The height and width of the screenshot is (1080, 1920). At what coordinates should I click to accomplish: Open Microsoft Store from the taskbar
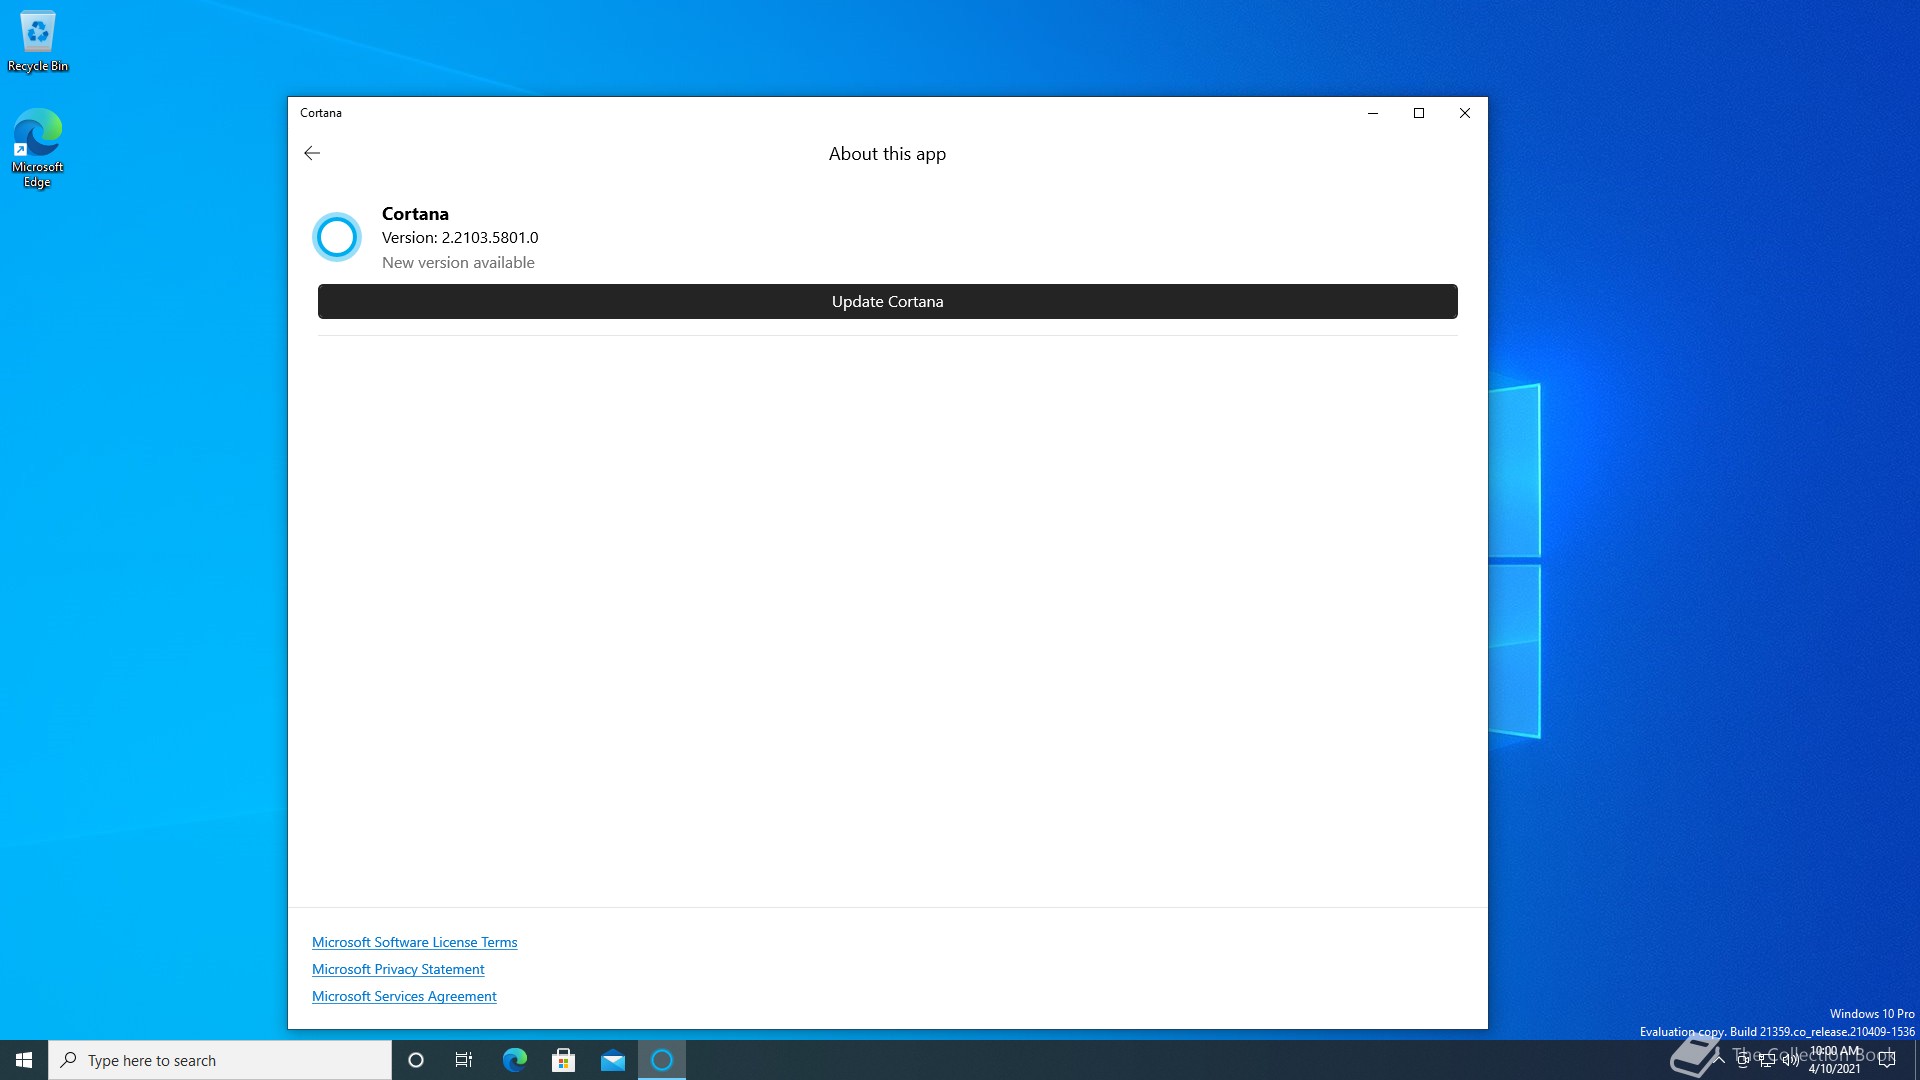pyautogui.click(x=563, y=1060)
